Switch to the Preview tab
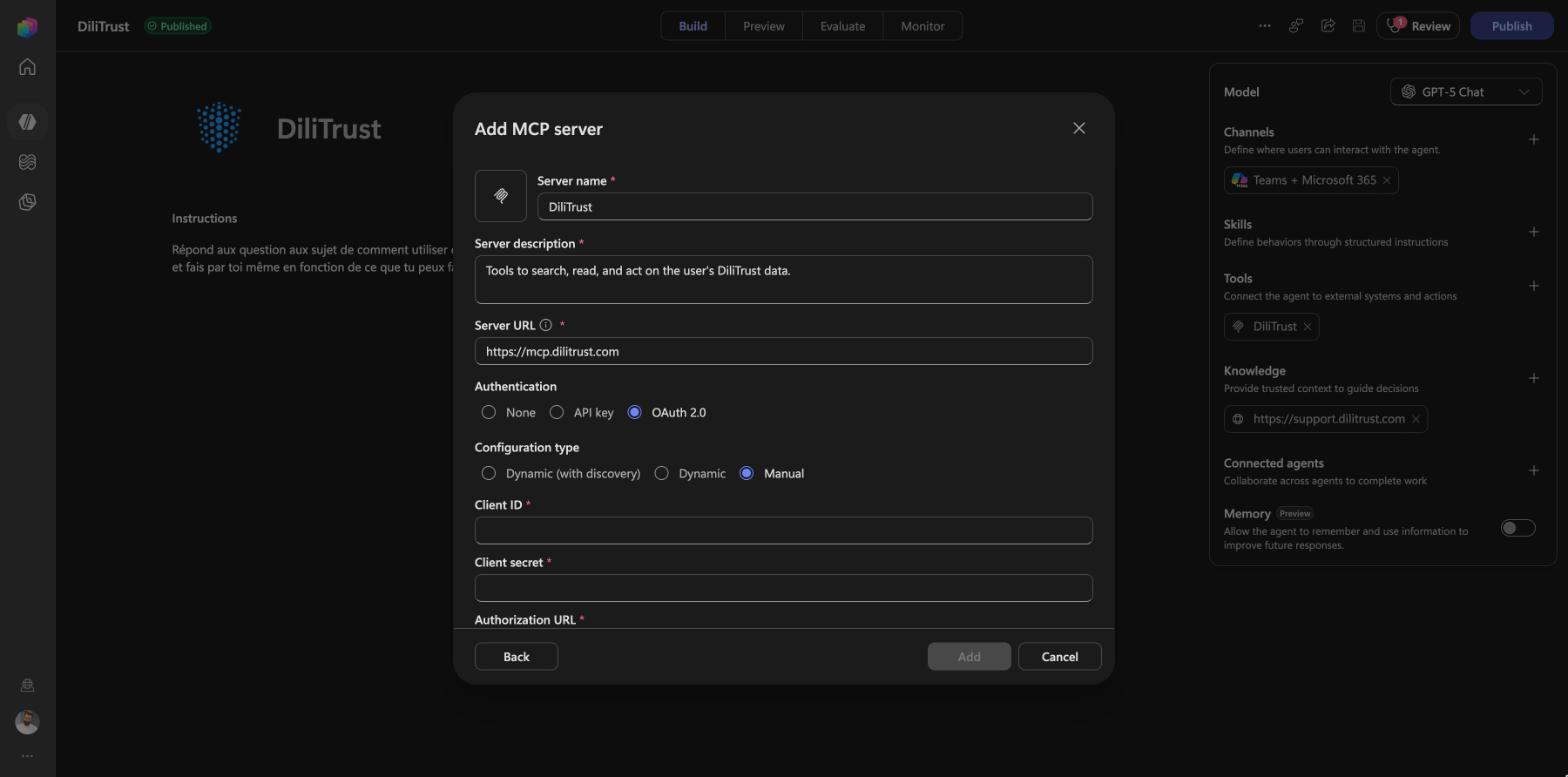This screenshot has height=777, width=1568. click(x=764, y=26)
